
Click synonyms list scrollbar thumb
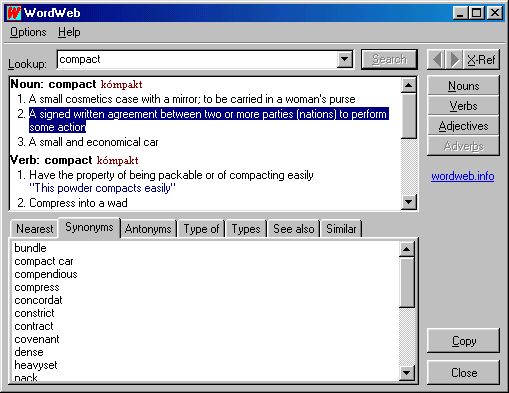(406, 282)
